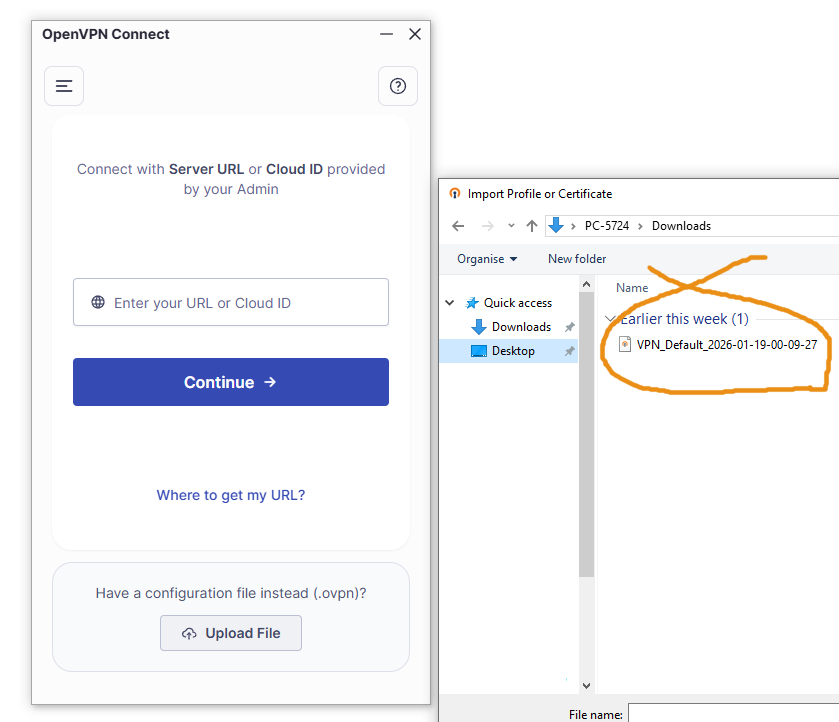The image size is (839, 722).
Task: Click PC-5724 in the address breadcrumb
Action: click(x=608, y=226)
